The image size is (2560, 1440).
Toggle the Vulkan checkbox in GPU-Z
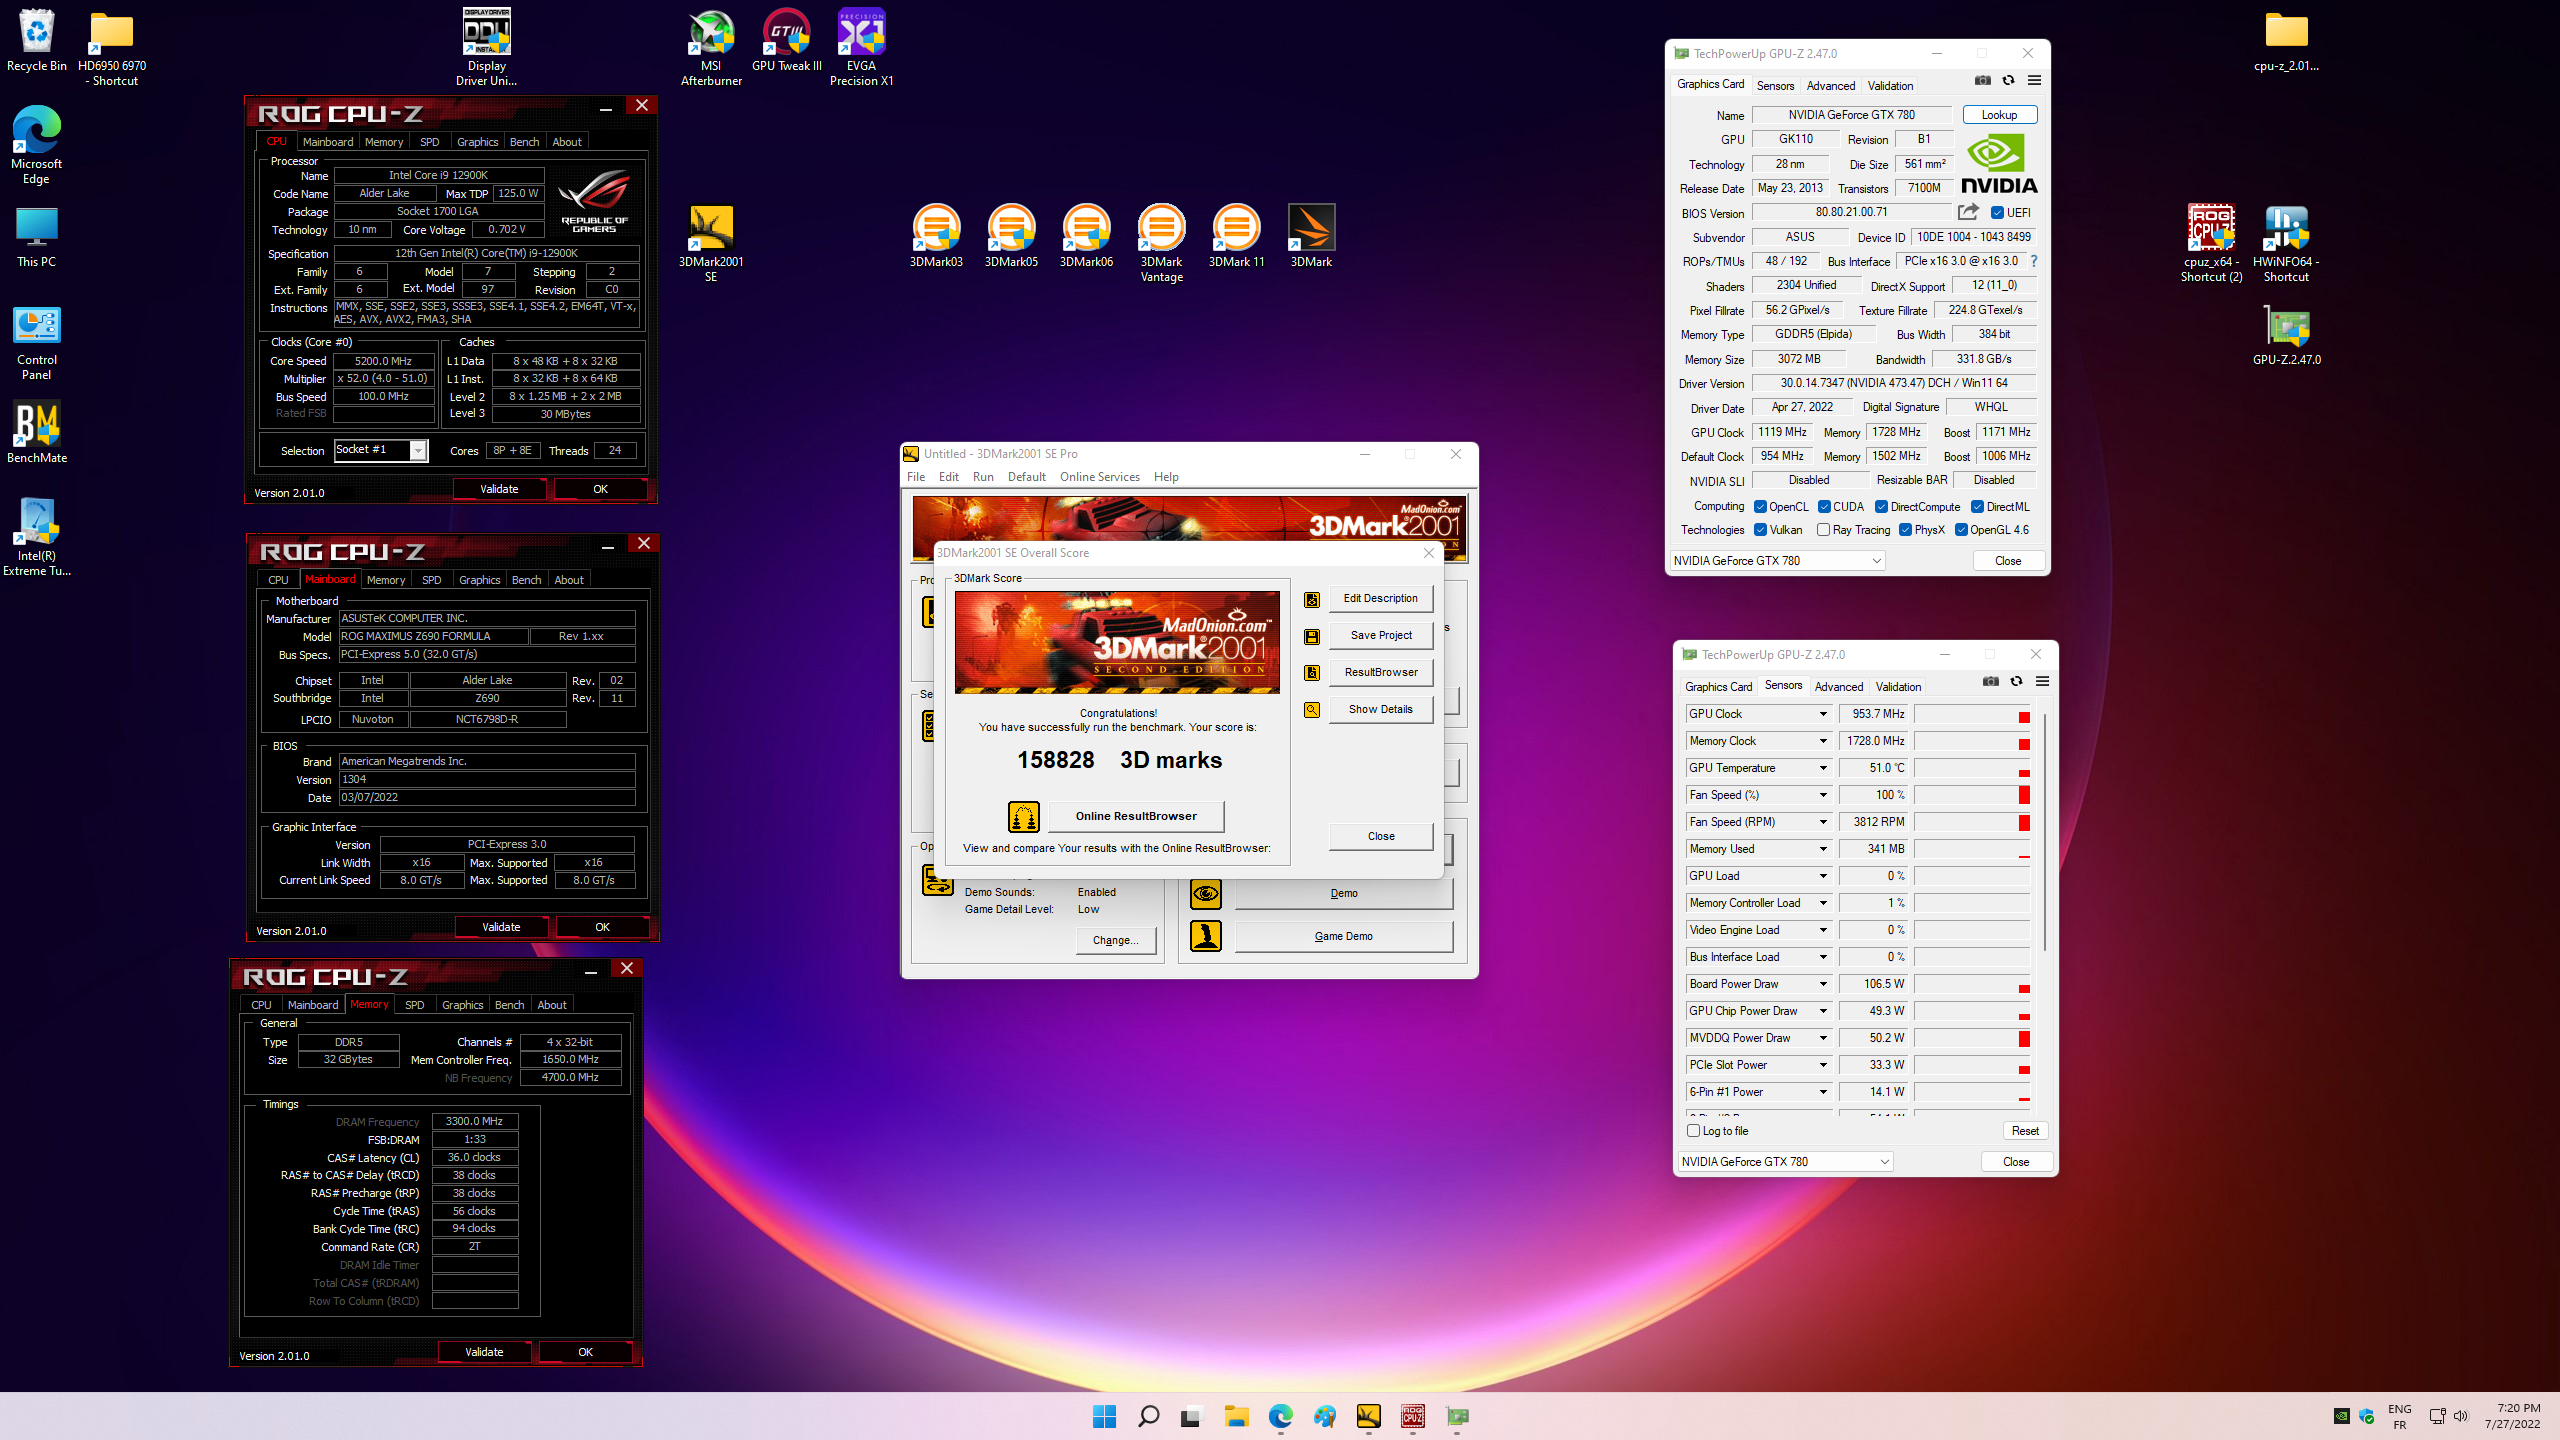coord(1760,530)
